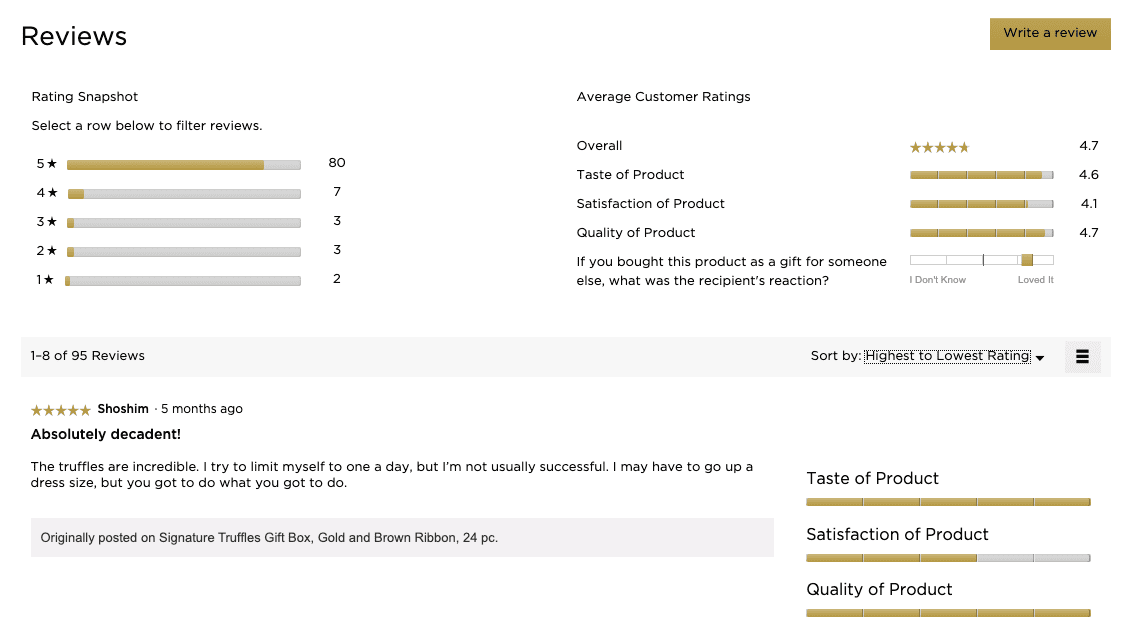Image resolution: width=1143 pixels, height=634 pixels.
Task: Click Shoshim's Satisfaction of Product rating bar
Action: tap(948, 558)
